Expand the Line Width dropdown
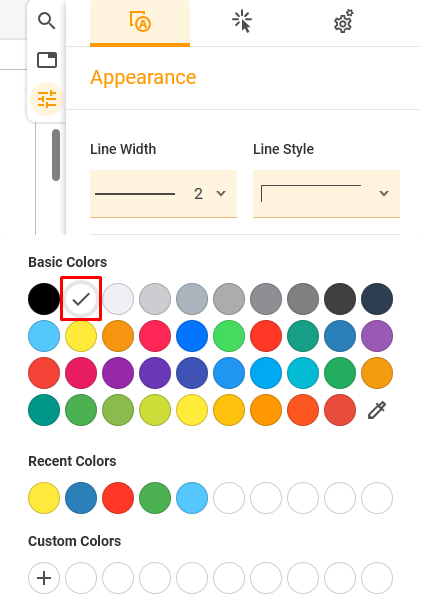421x601 pixels. tap(163, 194)
